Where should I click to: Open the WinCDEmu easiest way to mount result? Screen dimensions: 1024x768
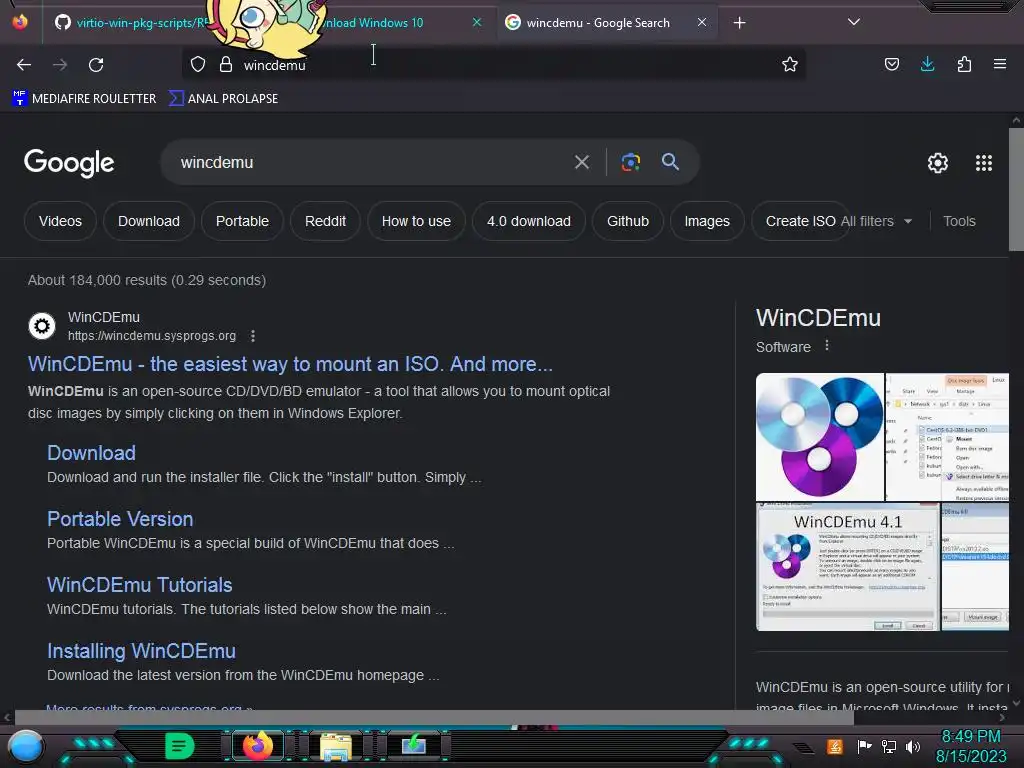point(290,364)
